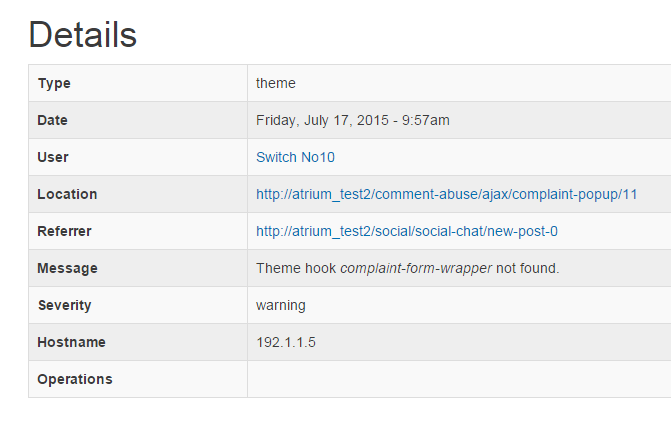
Task: Click the italic complaint-form-wrapper text
Action: [416, 268]
